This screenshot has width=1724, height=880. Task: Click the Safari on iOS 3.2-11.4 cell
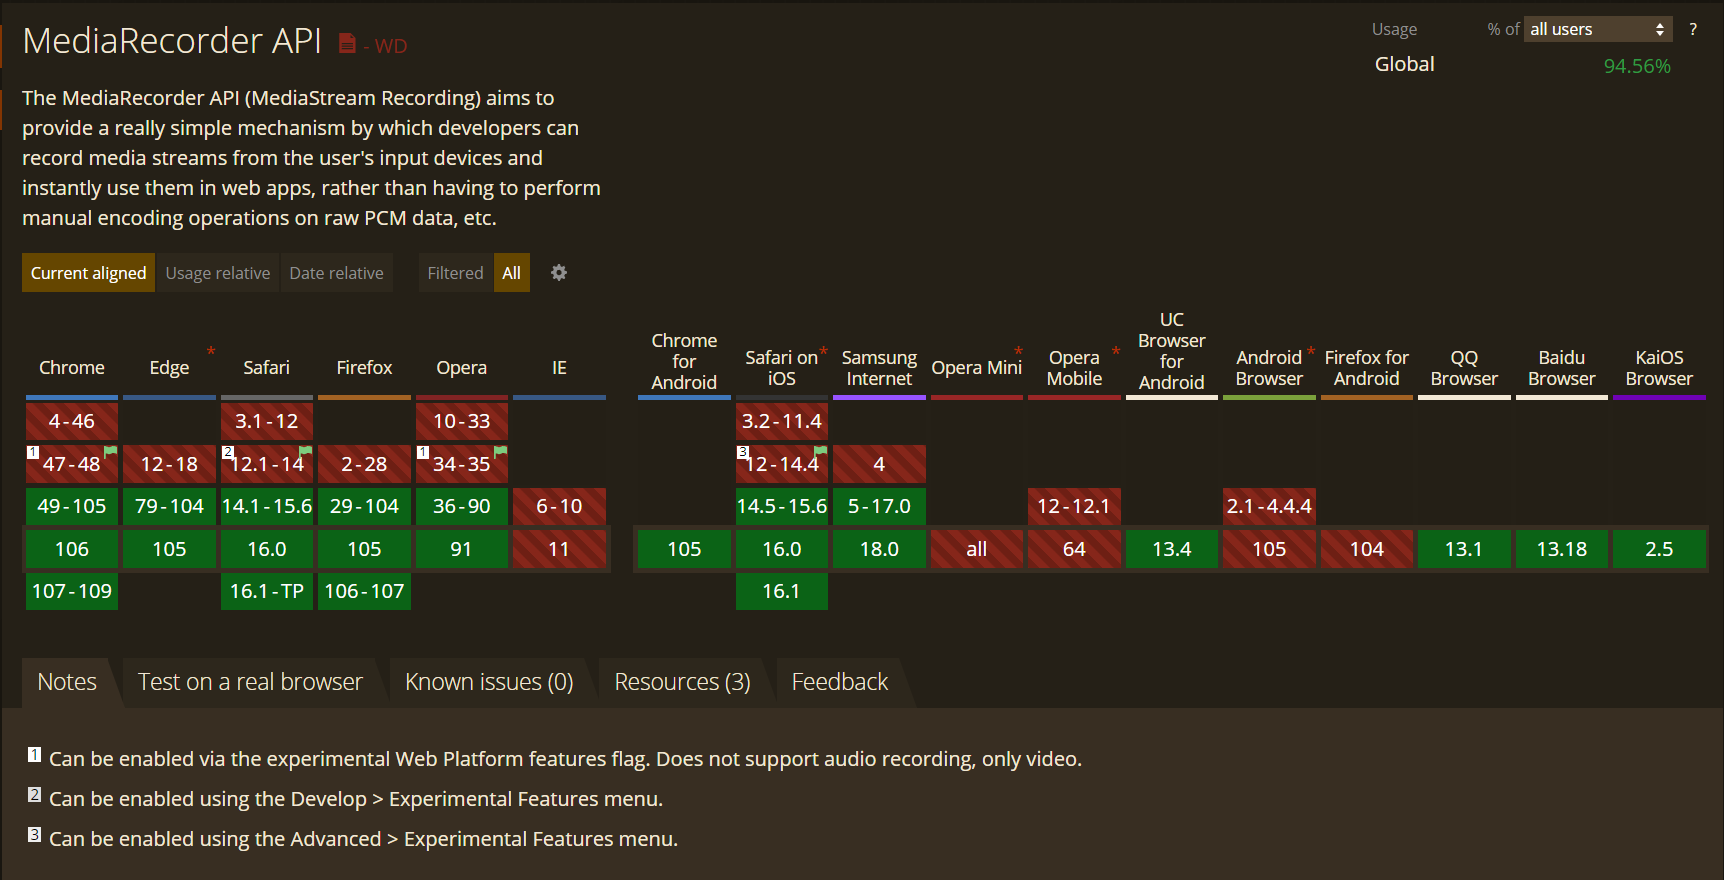click(782, 421)
